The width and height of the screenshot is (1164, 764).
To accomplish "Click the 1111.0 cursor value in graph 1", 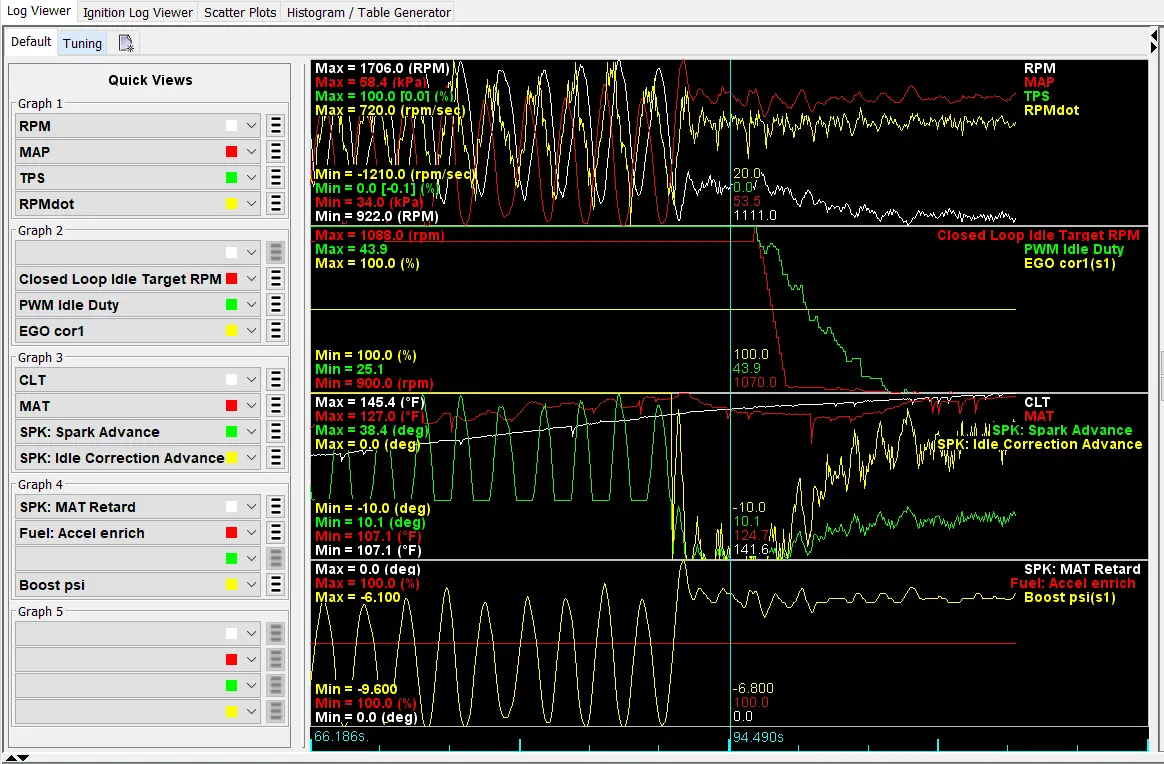I will (x=754, y=215).
